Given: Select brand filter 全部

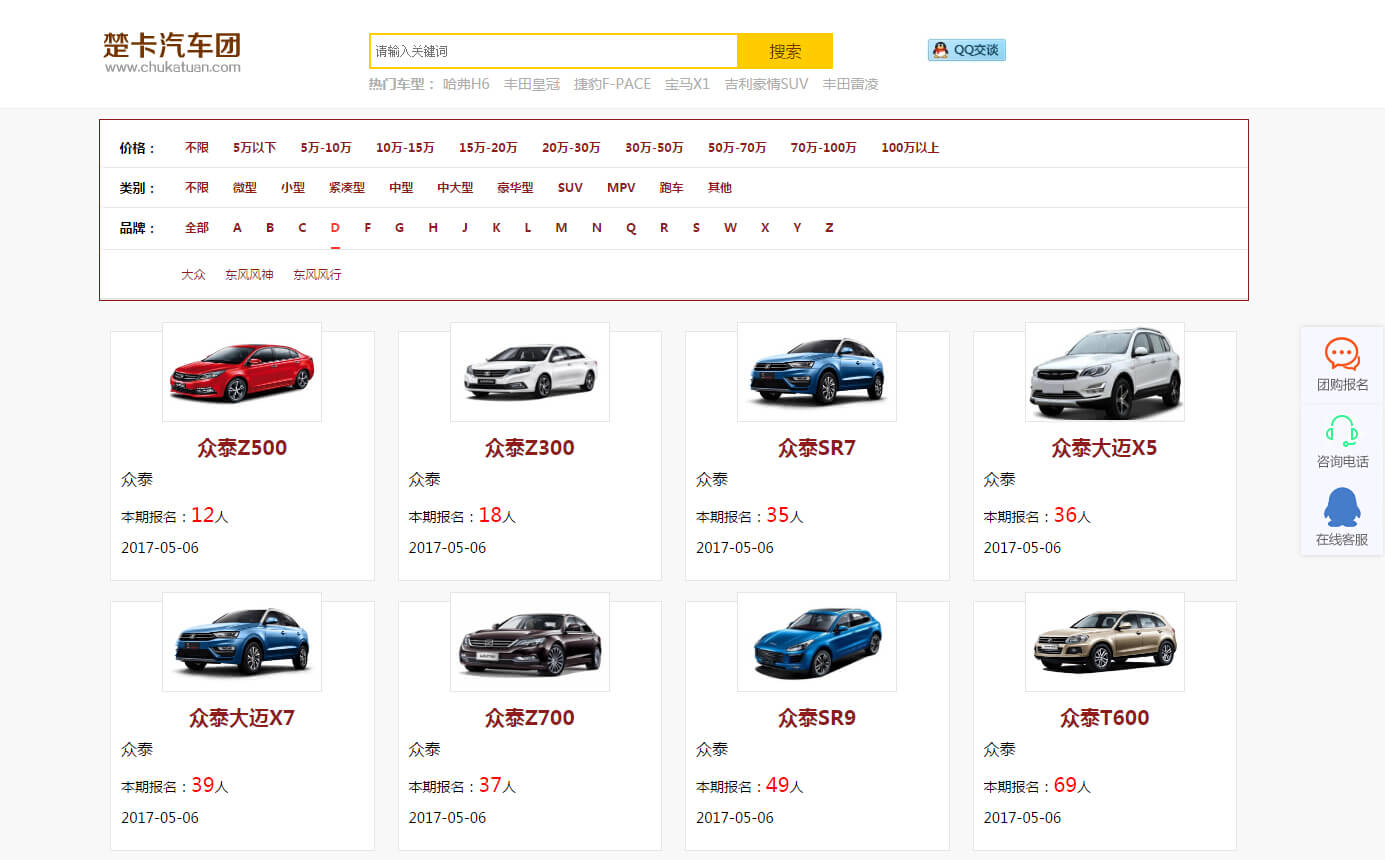Looking at the screenshot, I should pyautogui.click(x=197, y=228).
